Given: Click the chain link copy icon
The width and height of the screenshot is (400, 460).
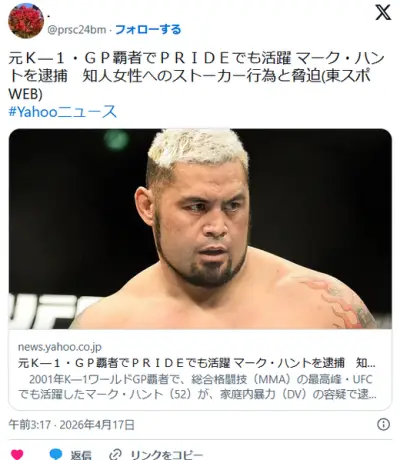Looking at the screenshot, I should coord(116,455).
